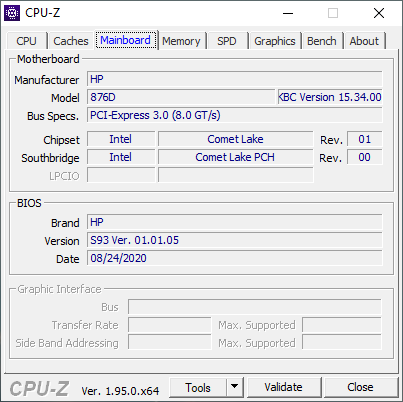This screenshot has height=402, width=403.
Task: Open the Bench tab
Action: 322,41
